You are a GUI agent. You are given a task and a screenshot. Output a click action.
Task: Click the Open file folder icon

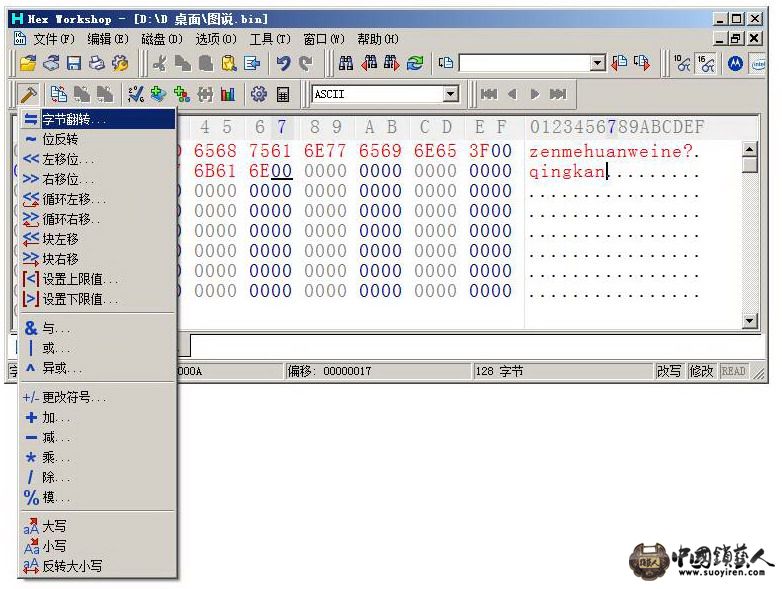coord(28,63)
